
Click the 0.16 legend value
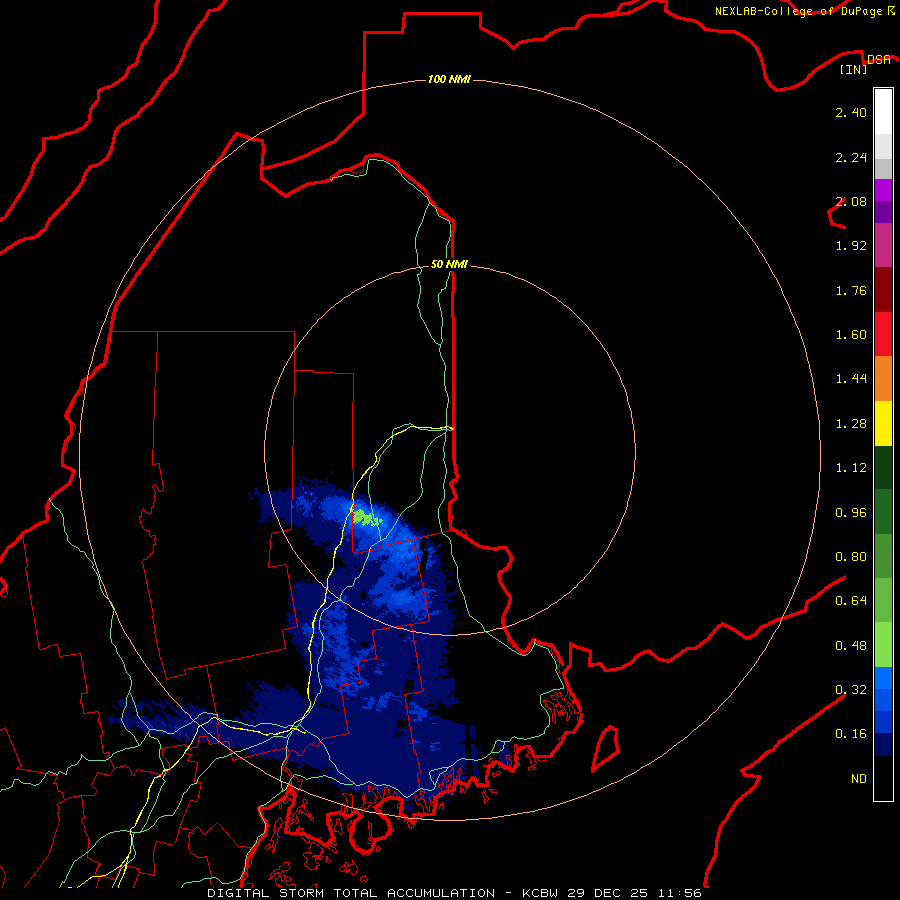(851, 734)
